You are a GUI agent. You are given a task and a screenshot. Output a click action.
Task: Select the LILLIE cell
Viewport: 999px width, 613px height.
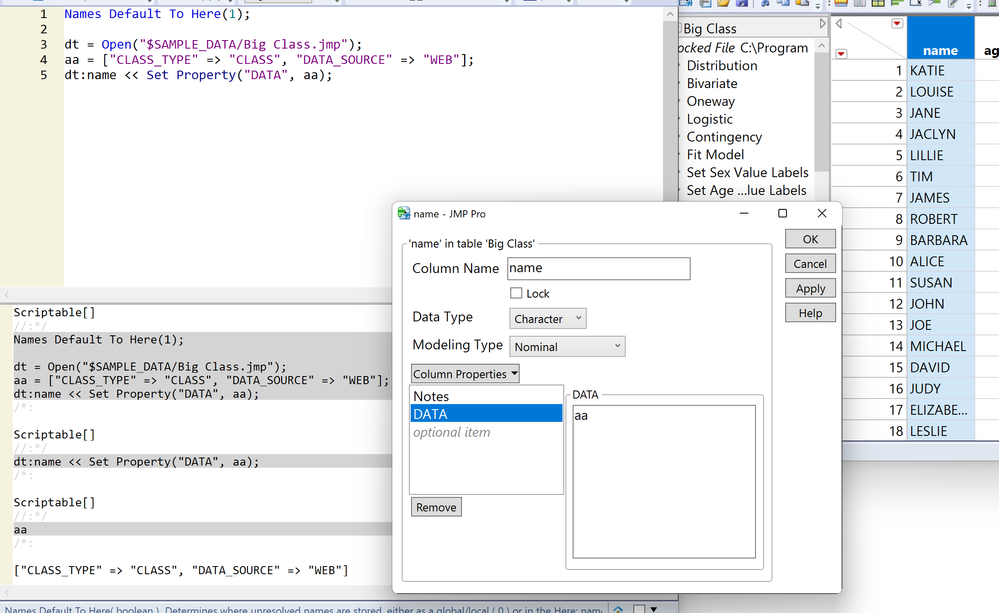click(941, 155)
